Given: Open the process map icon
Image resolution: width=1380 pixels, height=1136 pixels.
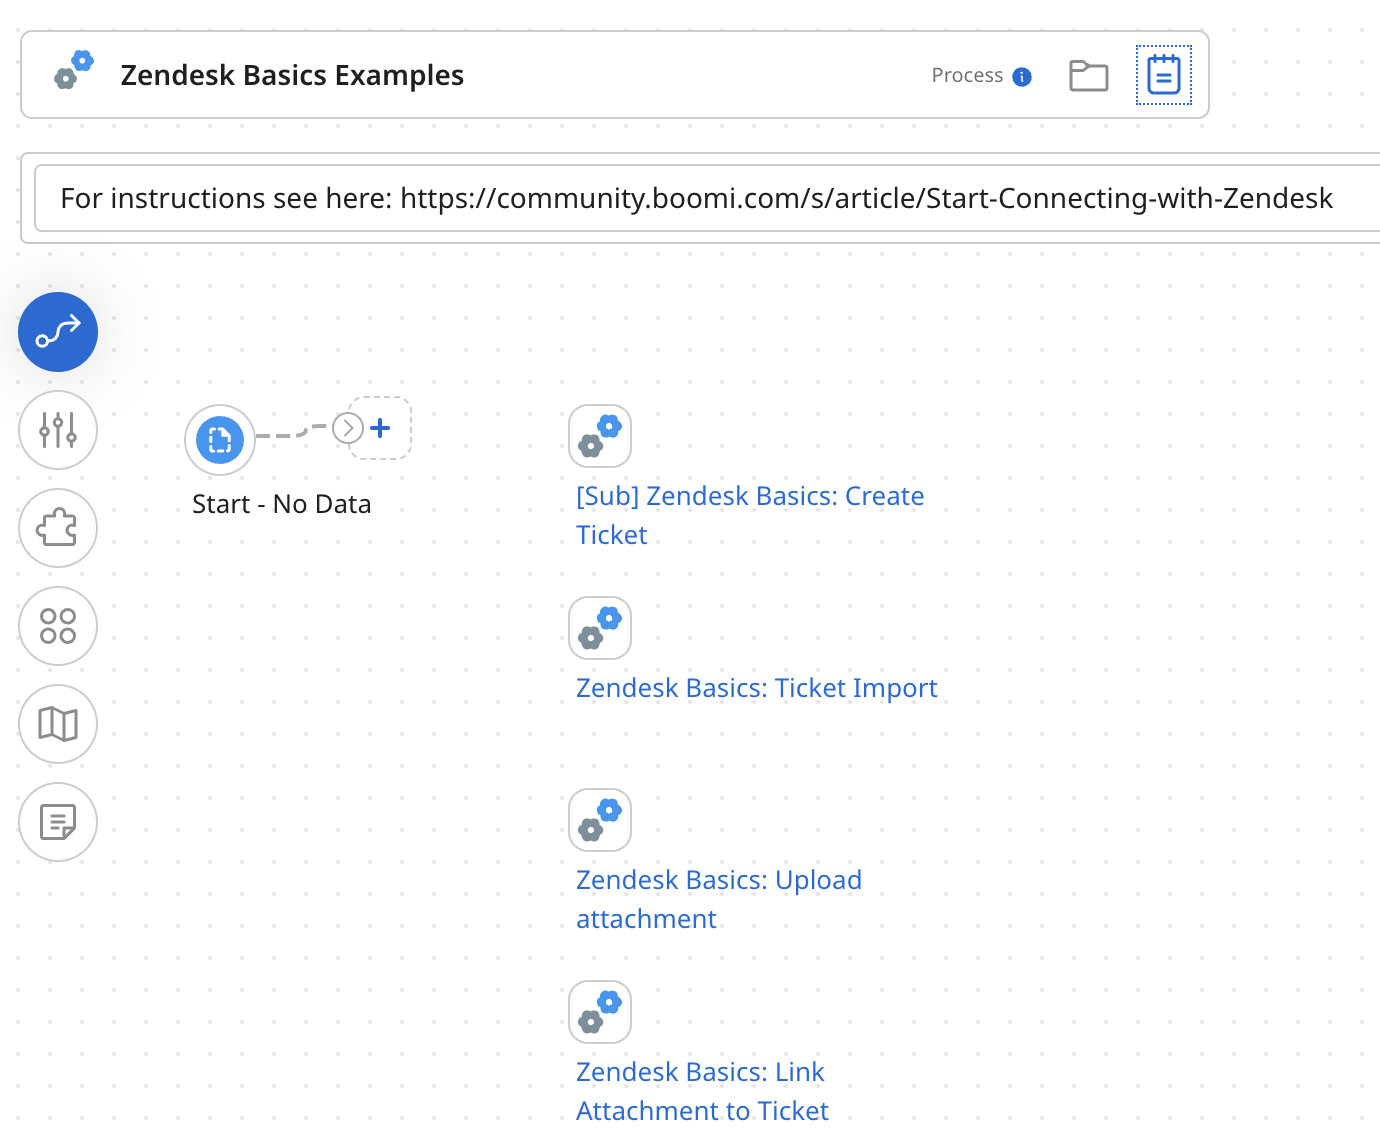Looking at the screenshot, I should tap(57, 724).
